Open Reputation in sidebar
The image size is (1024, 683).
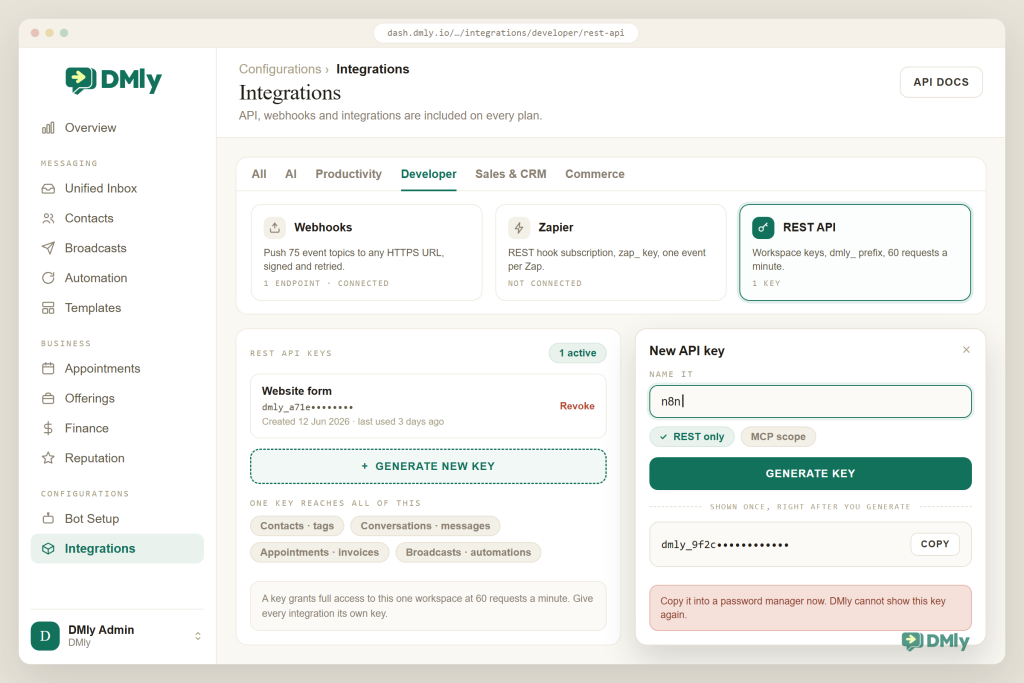(x=118, y=458)
